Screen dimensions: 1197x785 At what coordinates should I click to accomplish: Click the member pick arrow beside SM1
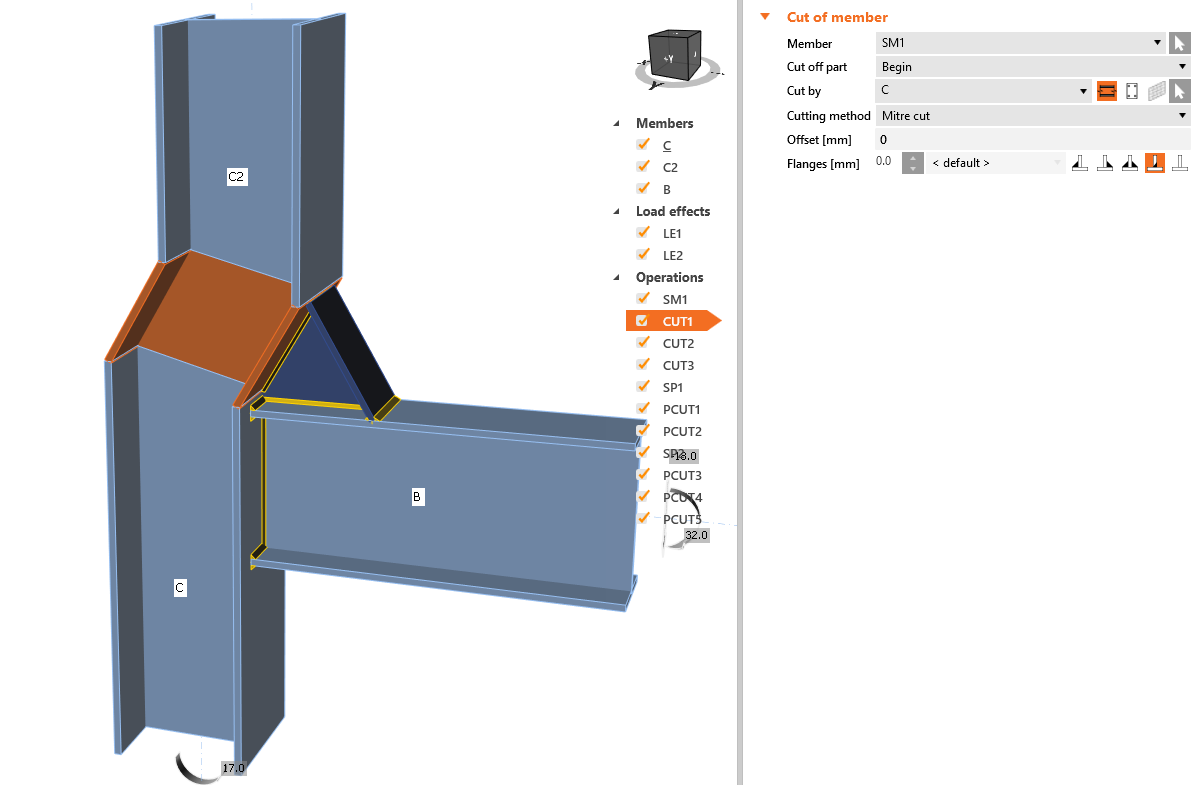coord(1179,43)
